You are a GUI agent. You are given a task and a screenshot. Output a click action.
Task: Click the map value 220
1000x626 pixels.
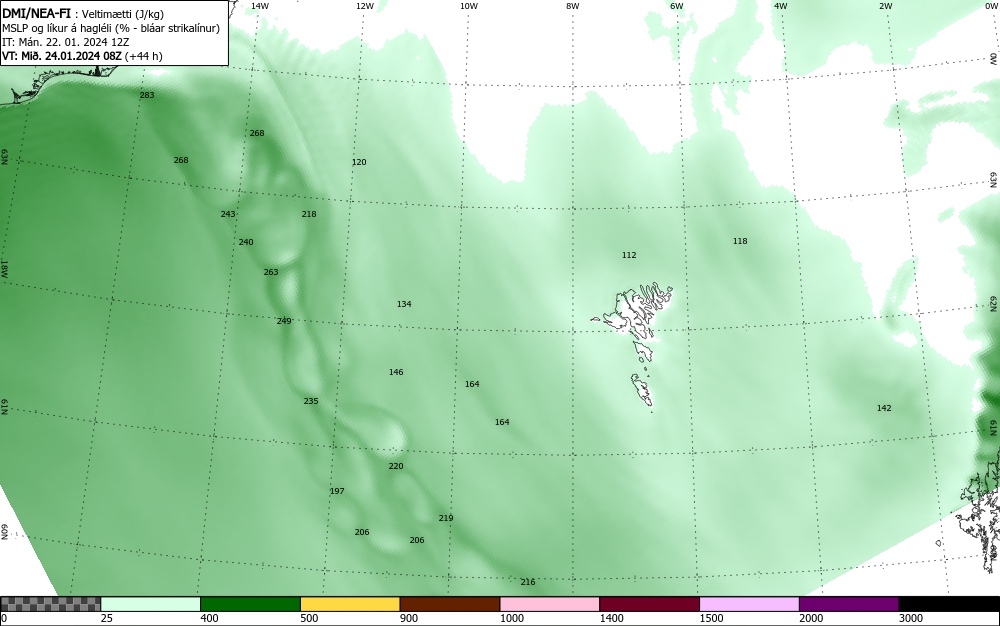point(396,466)
